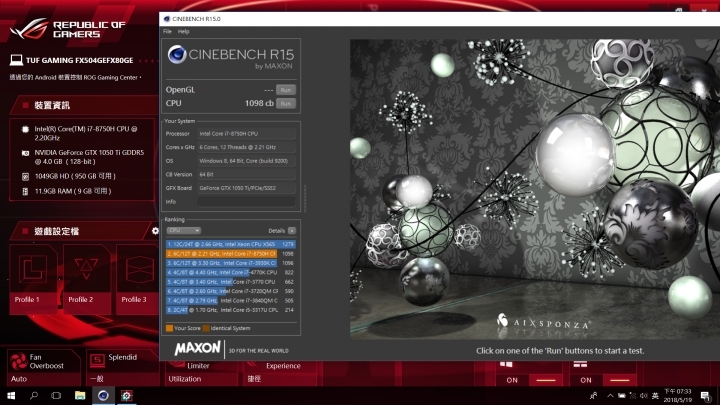720x405 pixels.
Task: Open File Explorer from the taskbar
Action: tap(80, 395)
